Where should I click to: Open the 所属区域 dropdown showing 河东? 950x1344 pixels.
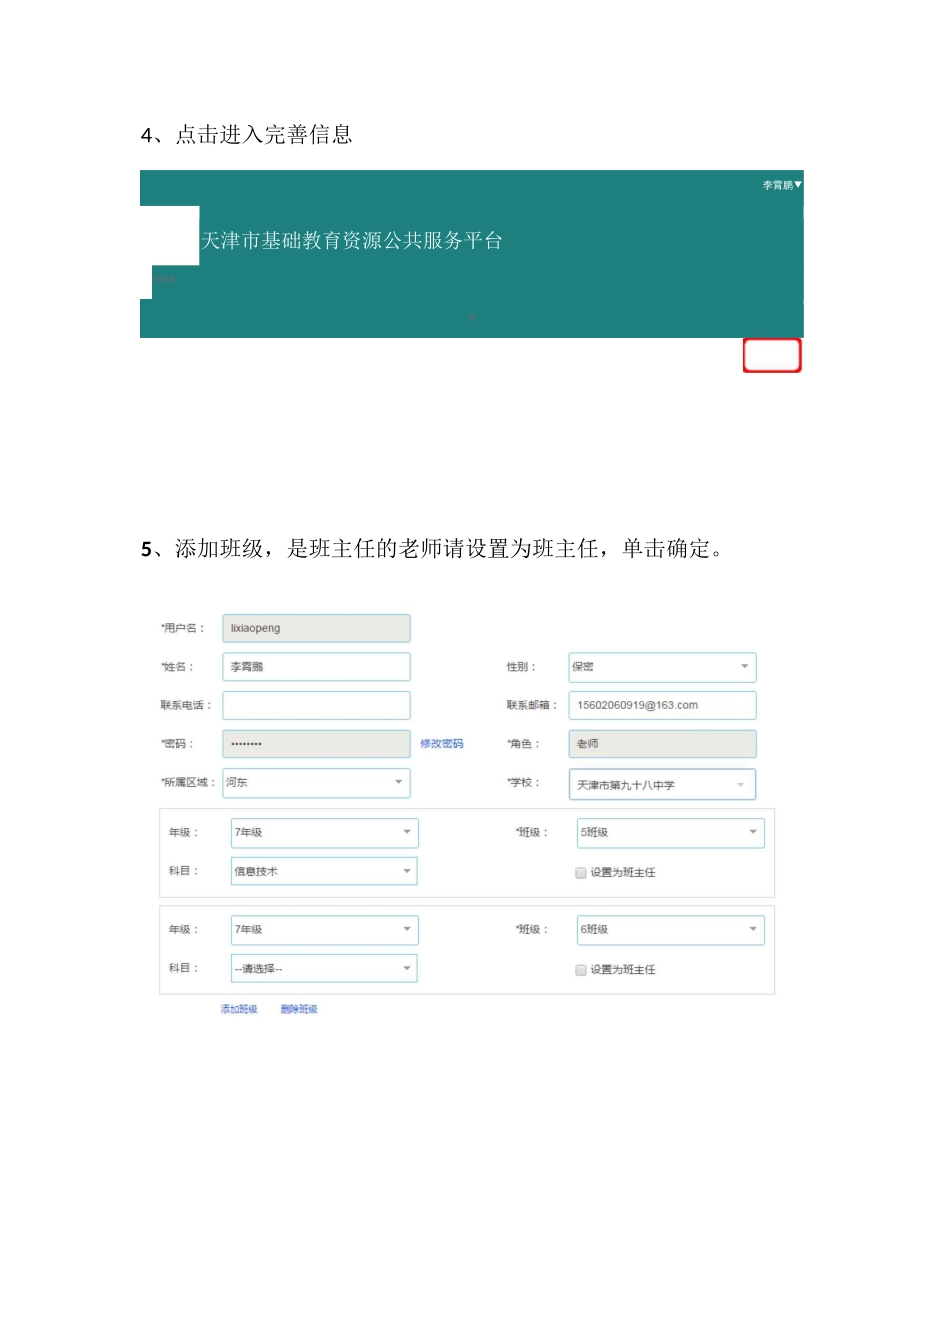point(316,783)
